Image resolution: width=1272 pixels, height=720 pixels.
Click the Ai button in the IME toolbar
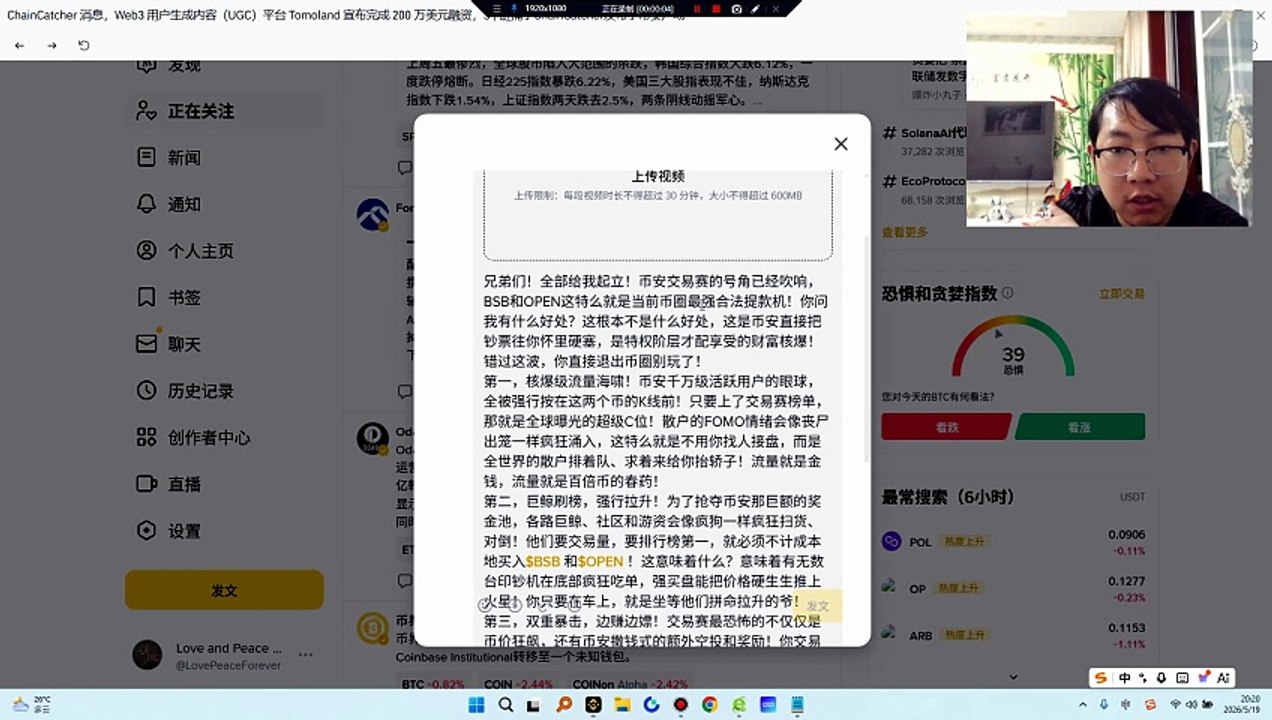(x=1224, y=678)
